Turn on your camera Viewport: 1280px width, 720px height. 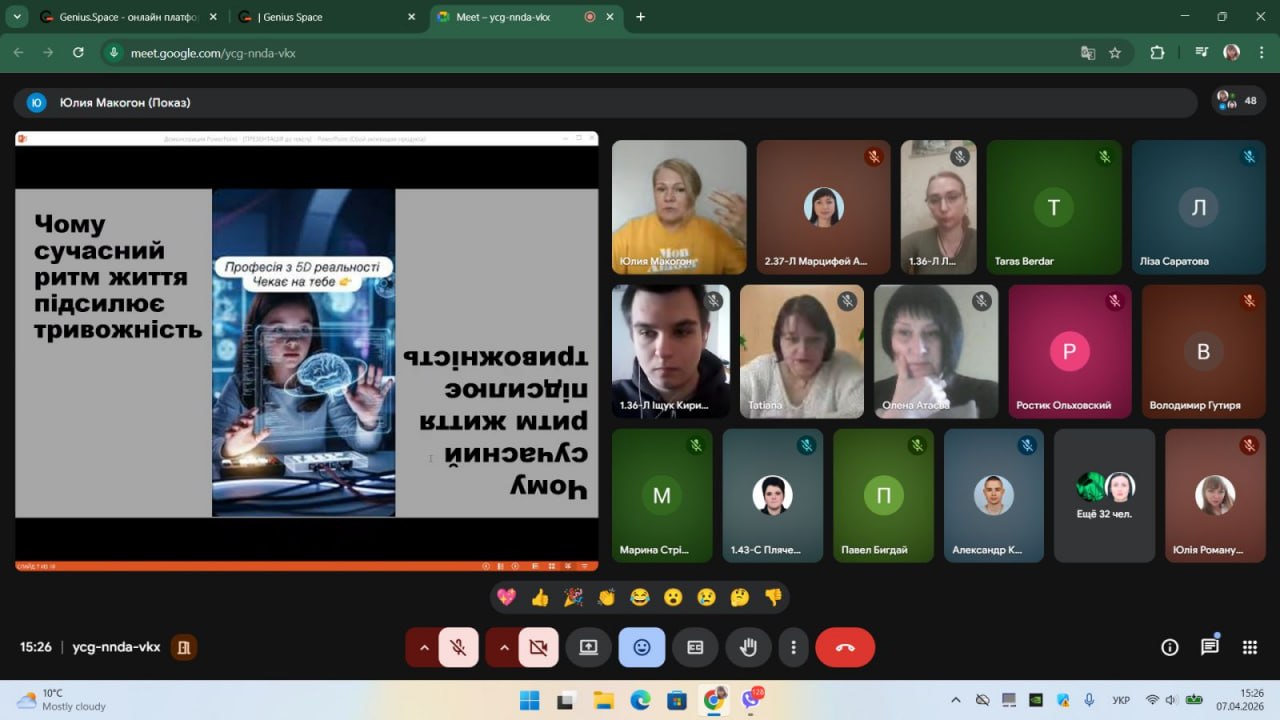point(538,648)
